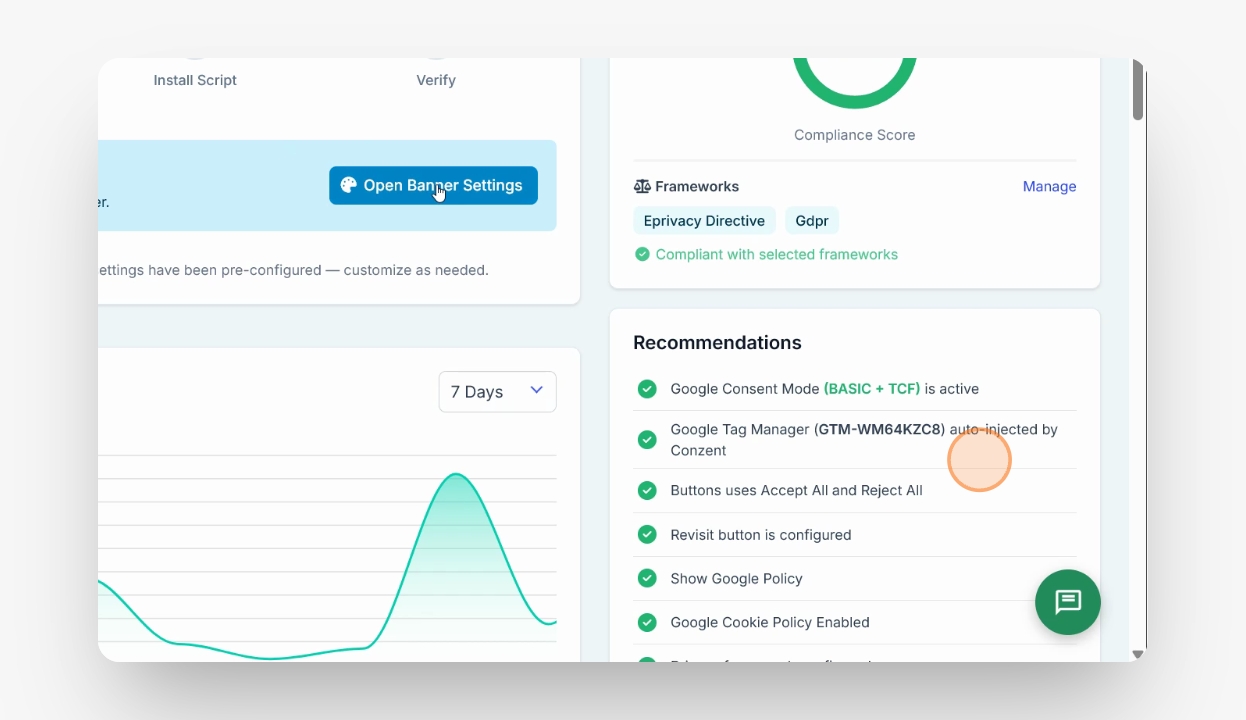Click the scroll down arrow of the scrollbar
Image resolution: width=1246 pixels, height=720 pixels.
[x=1137, y=654]
